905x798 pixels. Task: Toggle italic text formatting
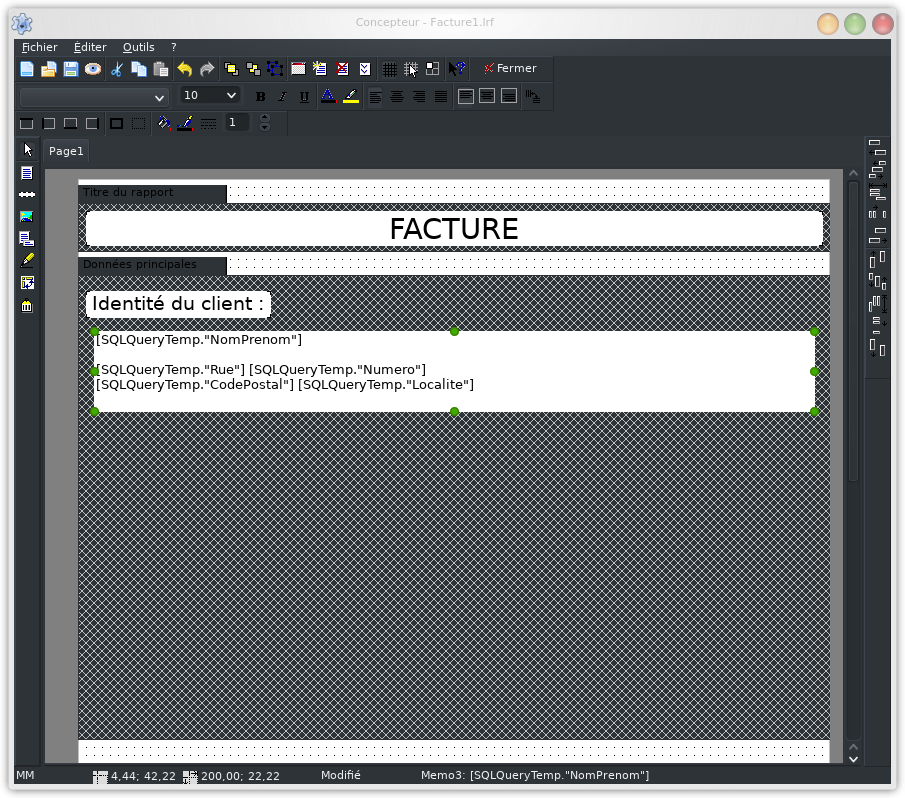[x=282, y=97]
